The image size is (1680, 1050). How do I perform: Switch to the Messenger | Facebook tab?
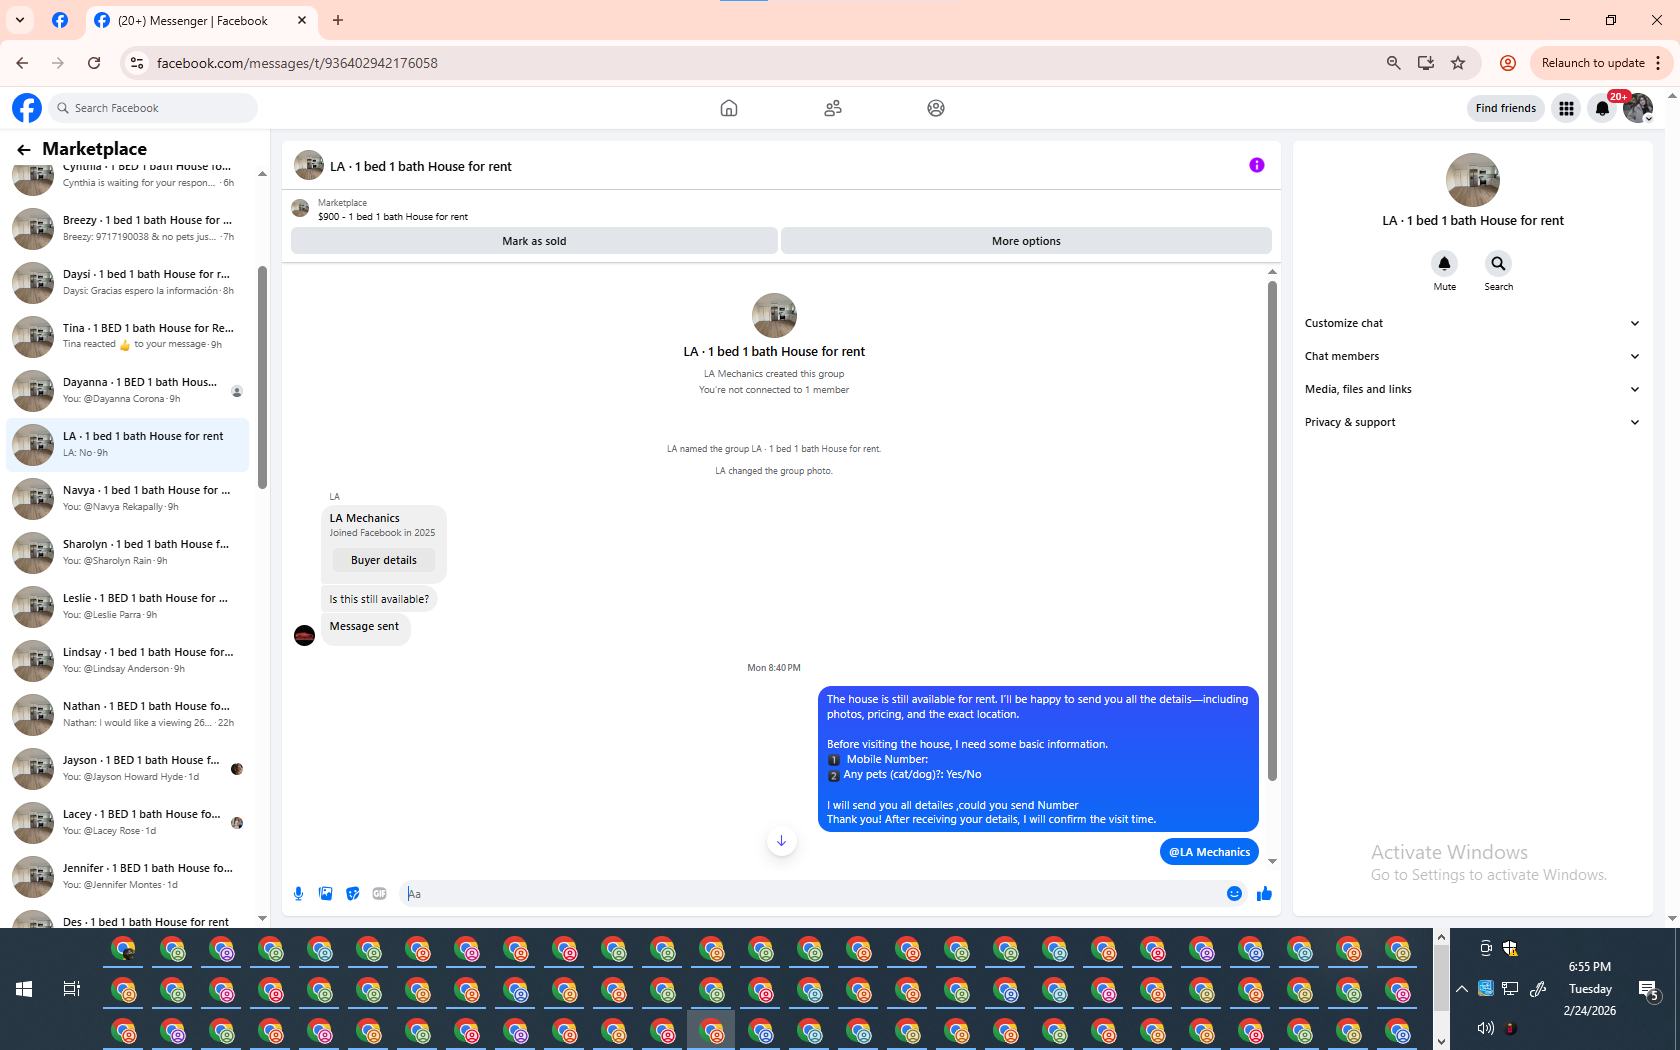click(200, 20)
